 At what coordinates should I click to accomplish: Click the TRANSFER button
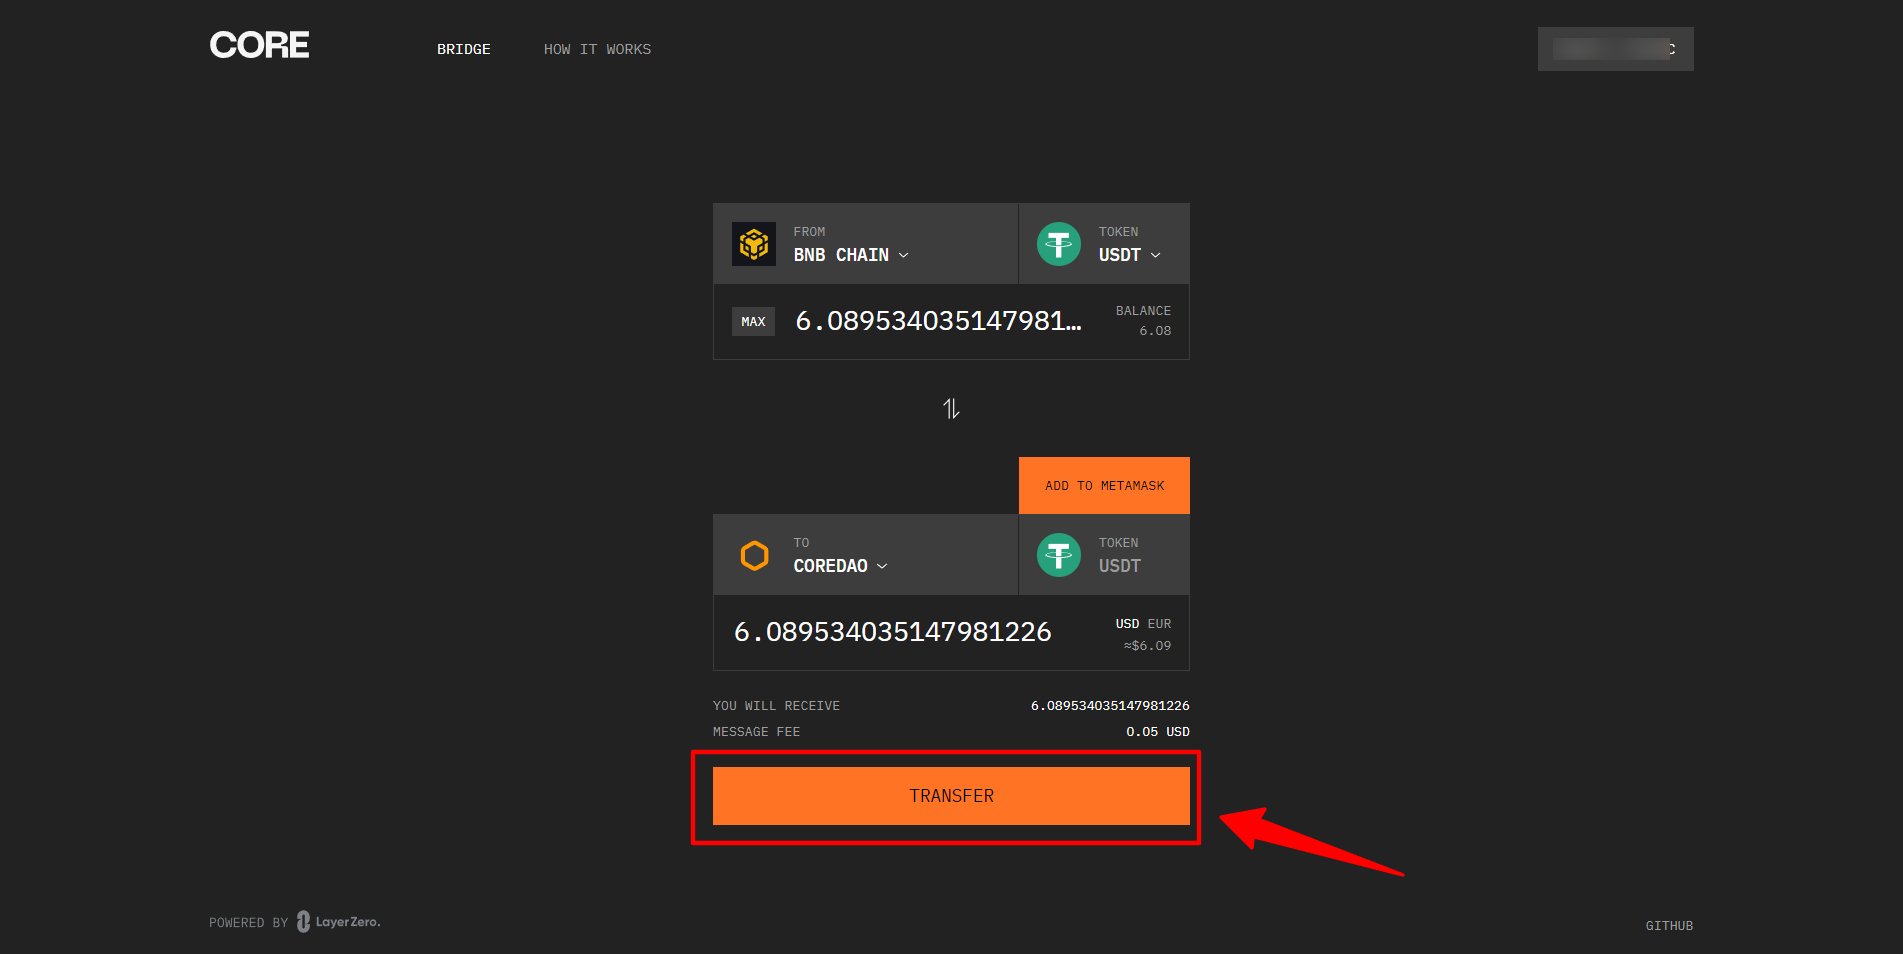point(950,795)
